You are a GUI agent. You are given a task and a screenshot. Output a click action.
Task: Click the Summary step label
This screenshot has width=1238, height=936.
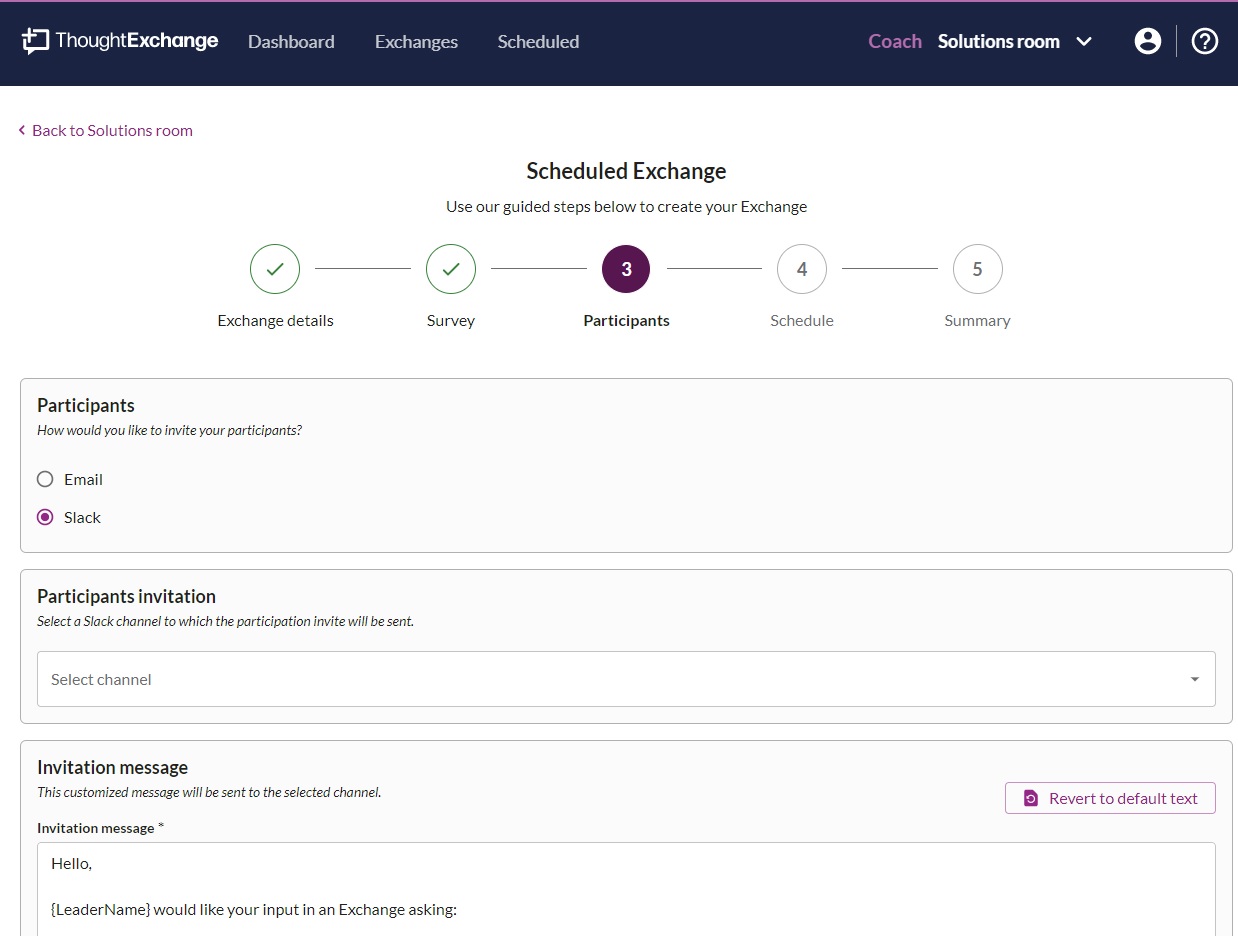click(978, 321)
